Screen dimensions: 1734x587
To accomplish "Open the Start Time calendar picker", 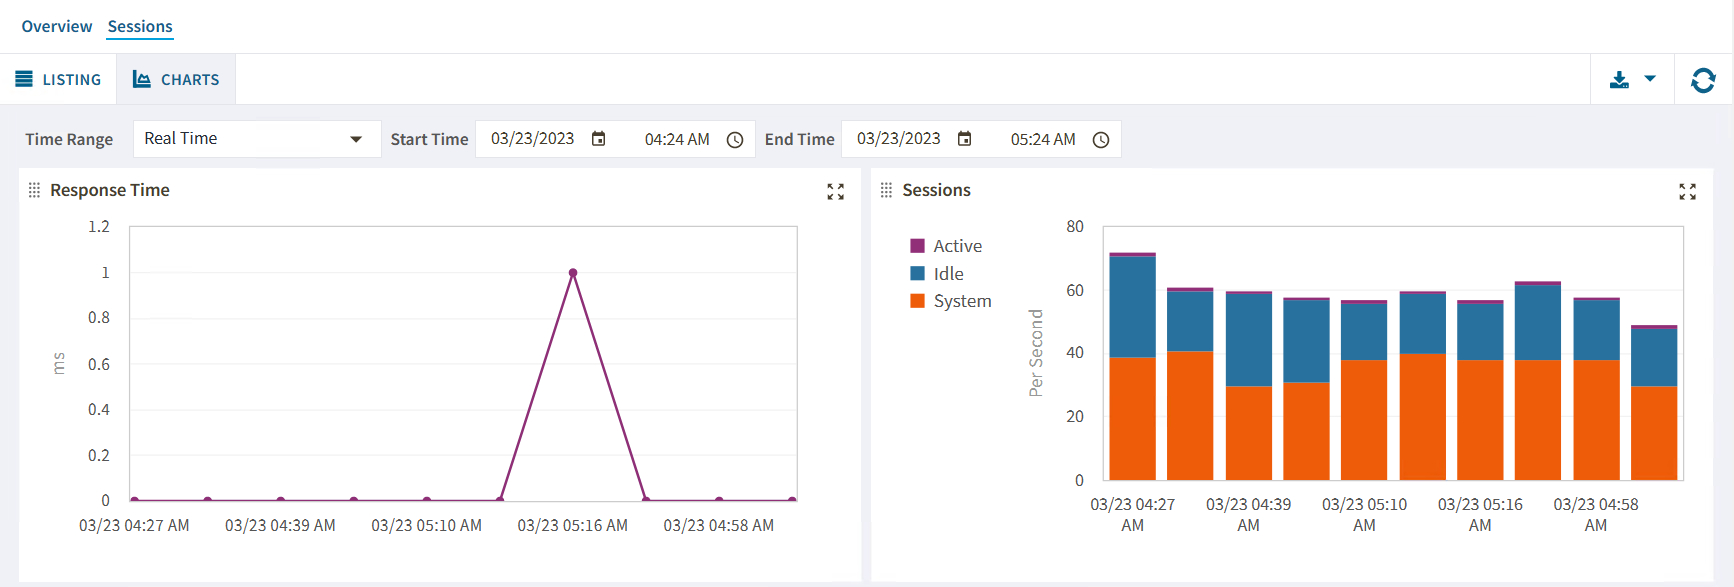I will (x=598, y=139).
